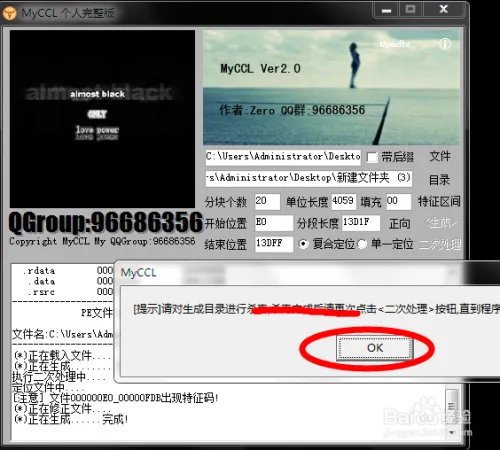
Task: Click the 正向 direction button
Action: tap(400, 224)
